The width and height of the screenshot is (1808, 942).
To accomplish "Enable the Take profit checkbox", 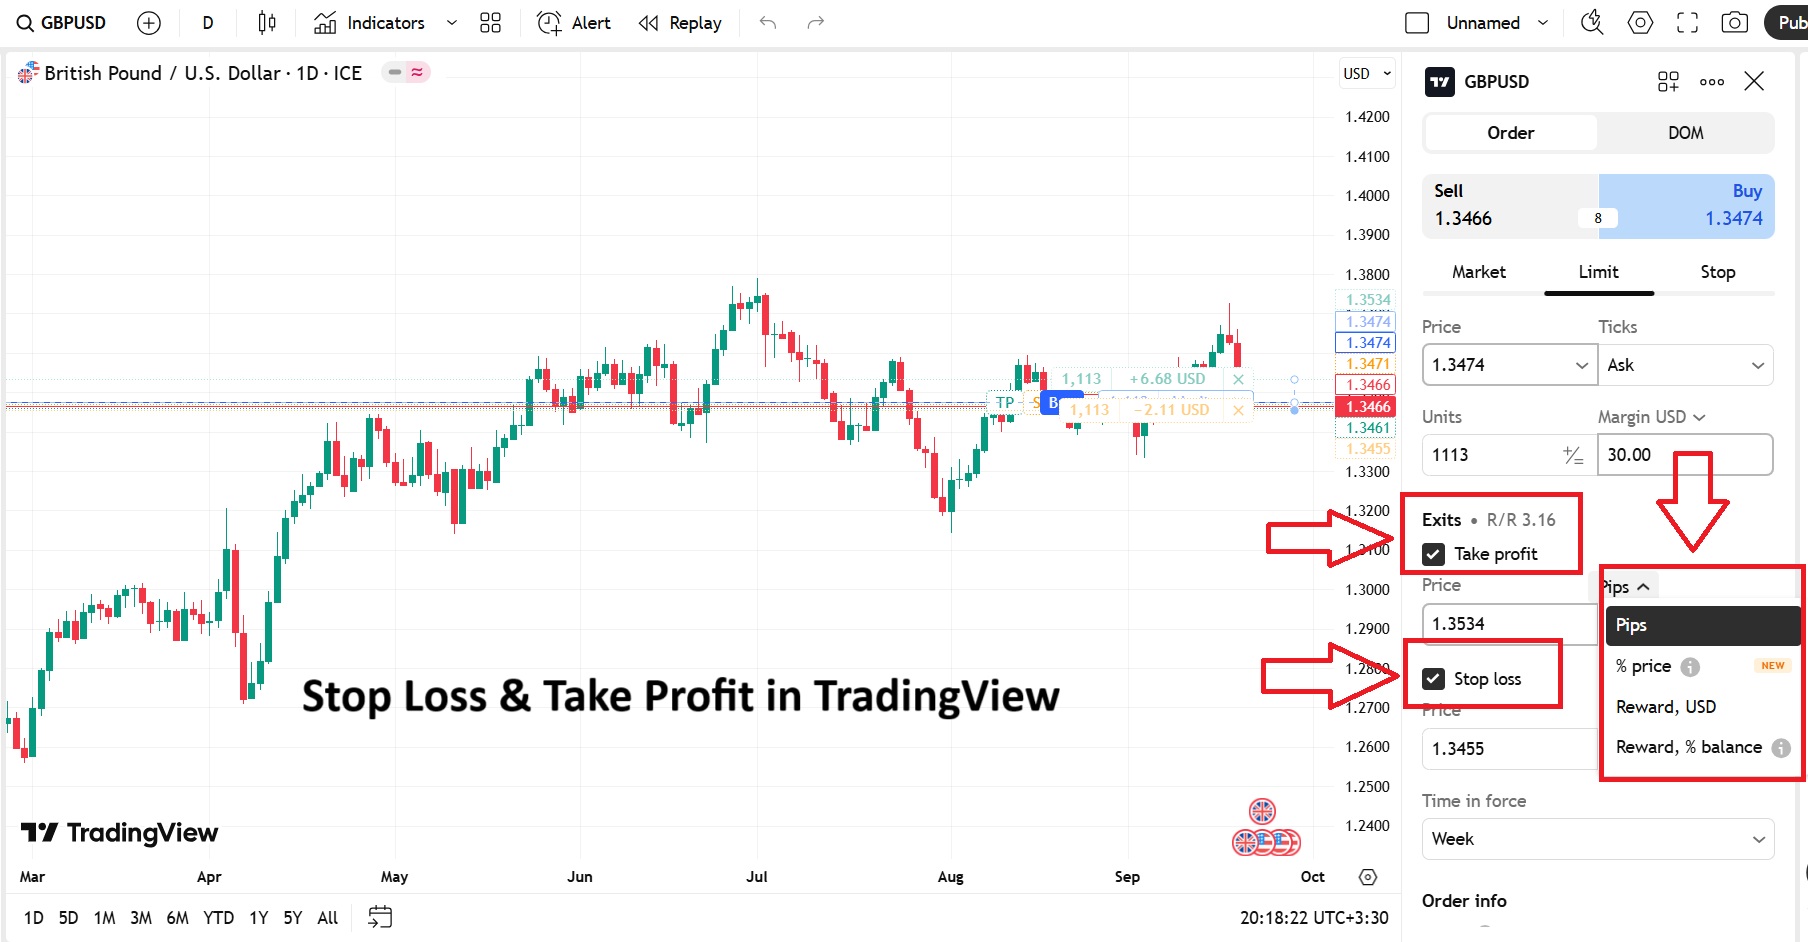I will pos(1435,553).
